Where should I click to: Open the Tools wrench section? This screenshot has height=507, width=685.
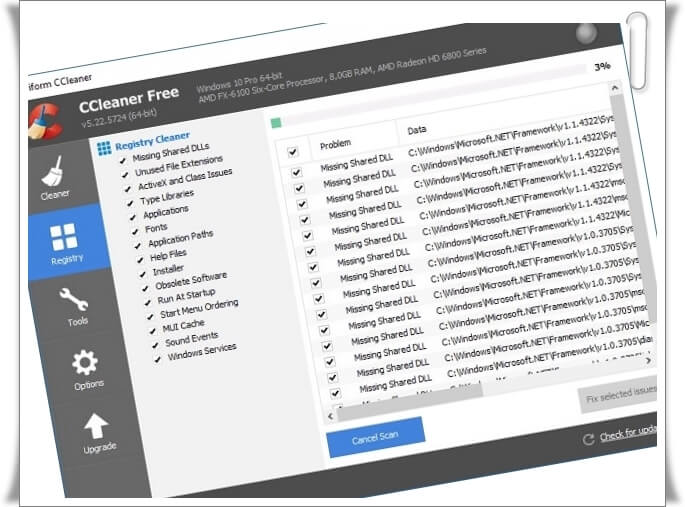74,307
